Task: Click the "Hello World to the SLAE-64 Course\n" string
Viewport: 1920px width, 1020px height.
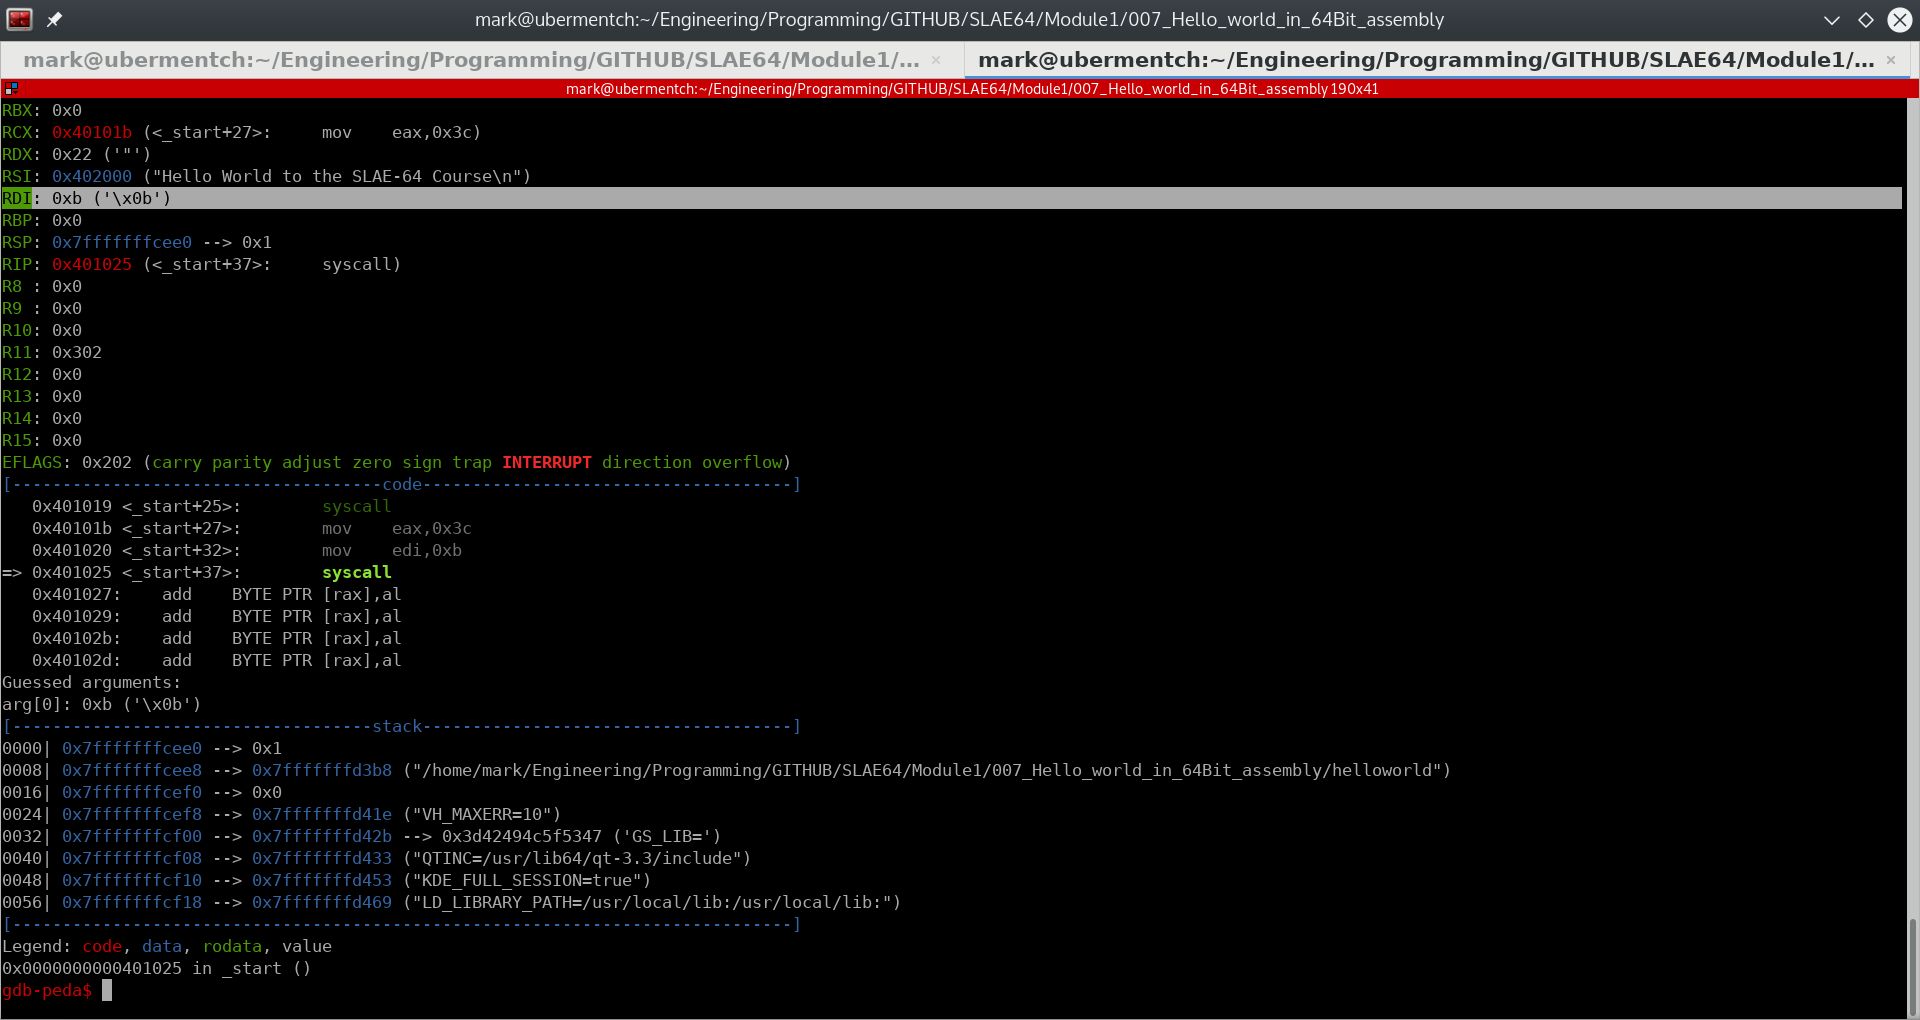Action: tap(337, 176)
